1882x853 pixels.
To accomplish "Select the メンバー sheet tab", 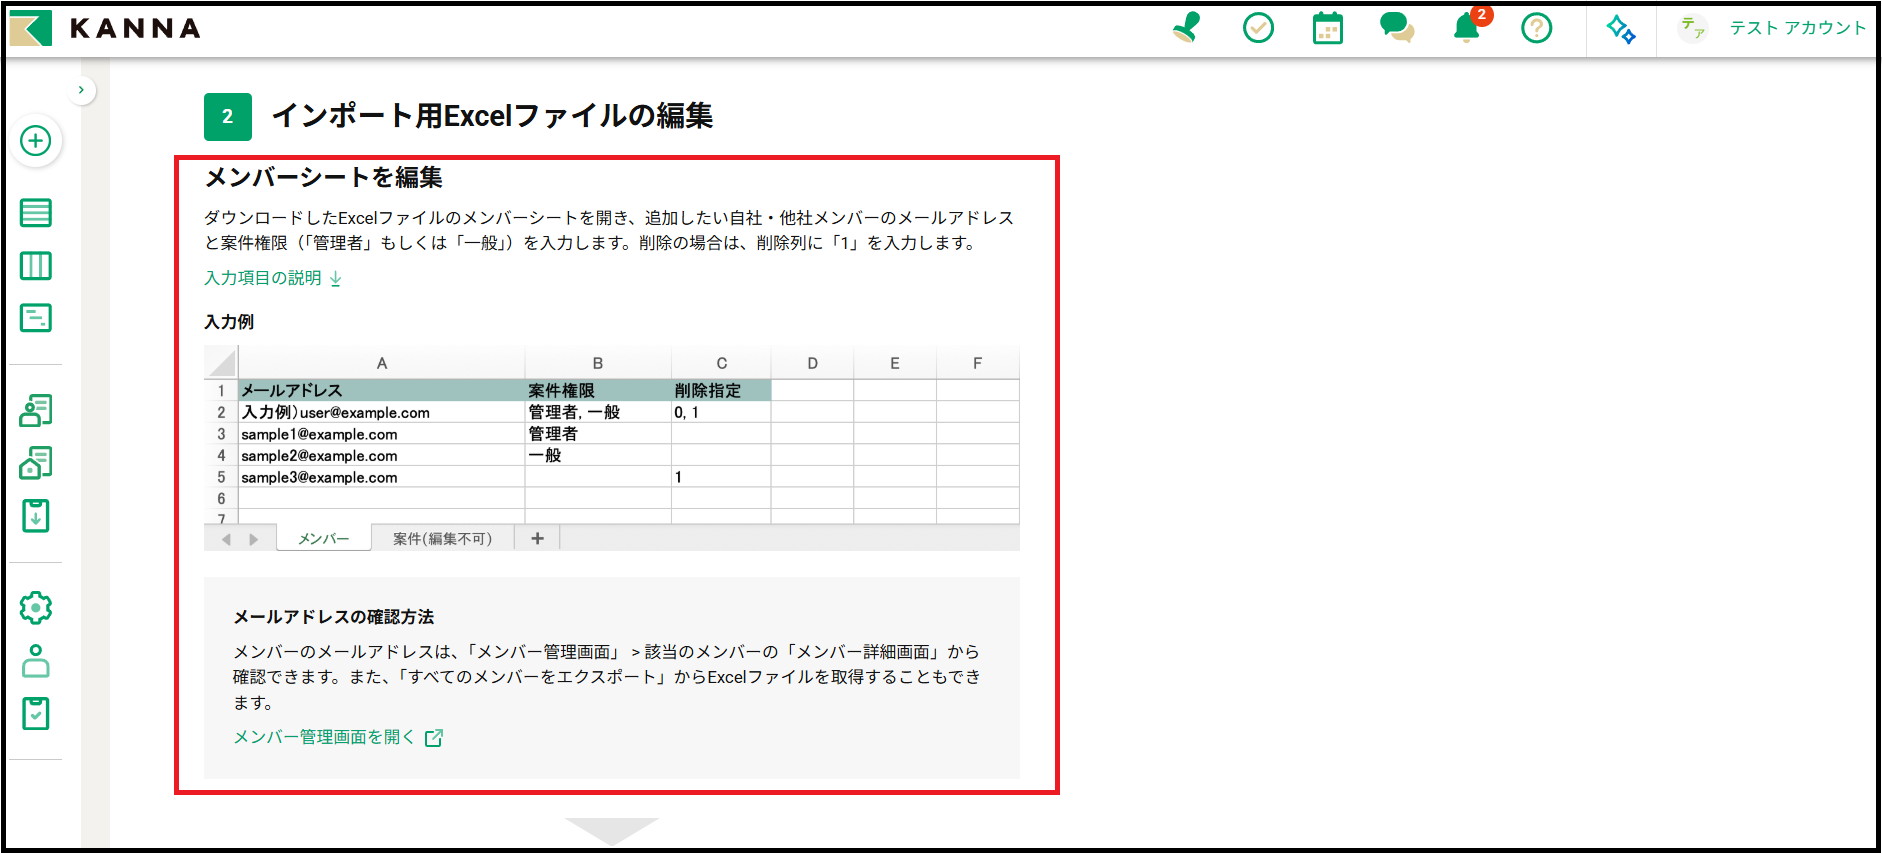I will 324,539.
